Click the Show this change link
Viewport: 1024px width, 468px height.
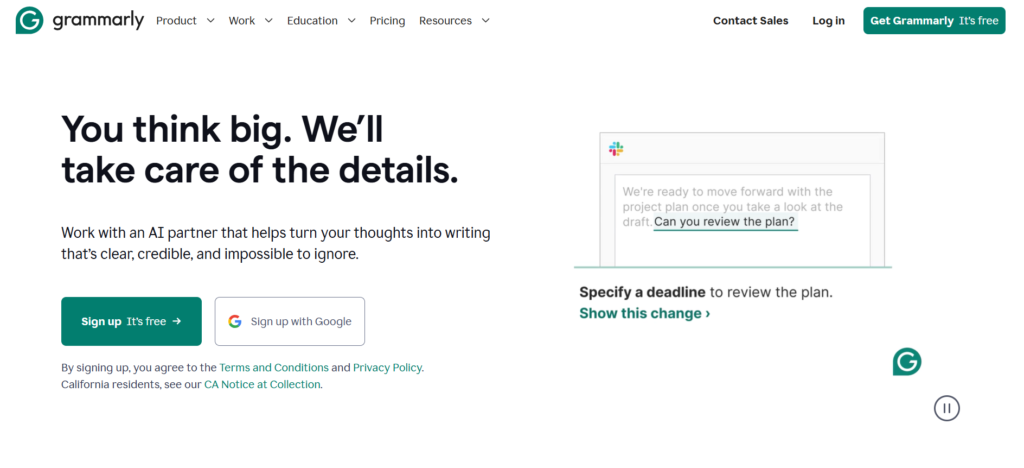645,313
